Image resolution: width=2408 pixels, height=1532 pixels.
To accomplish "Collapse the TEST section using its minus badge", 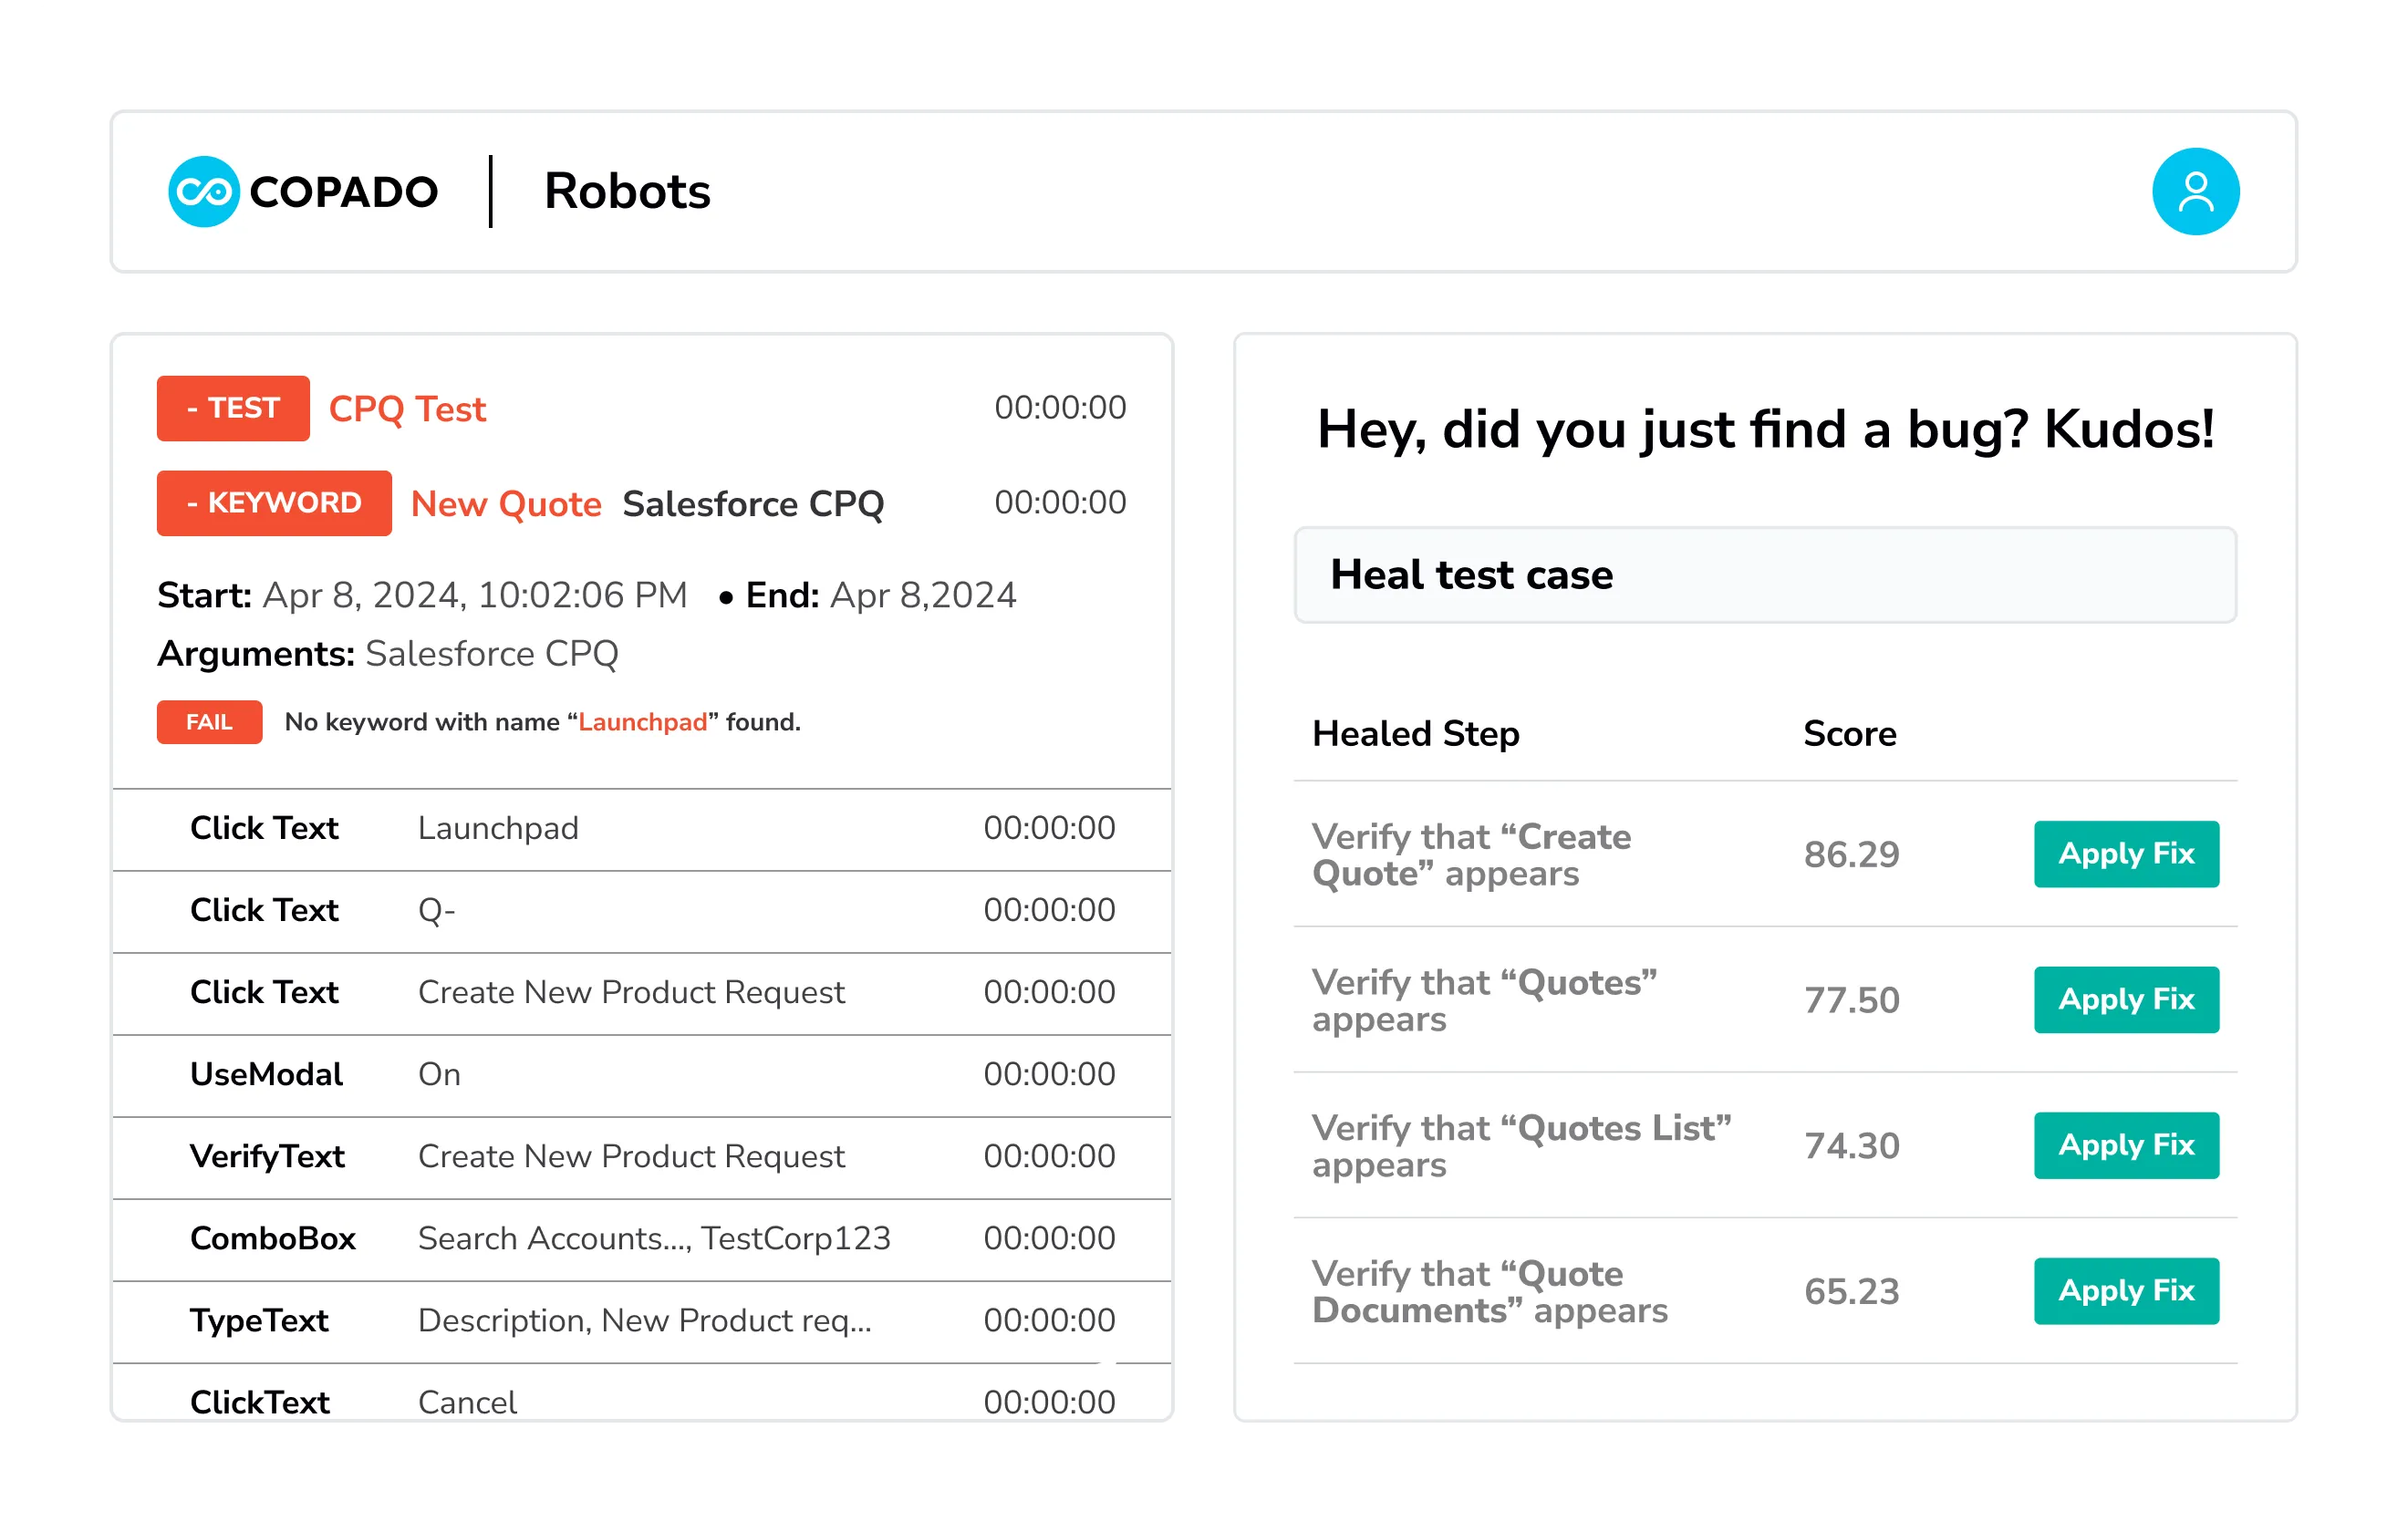I will pyautogui.click(x=233, y=408).
